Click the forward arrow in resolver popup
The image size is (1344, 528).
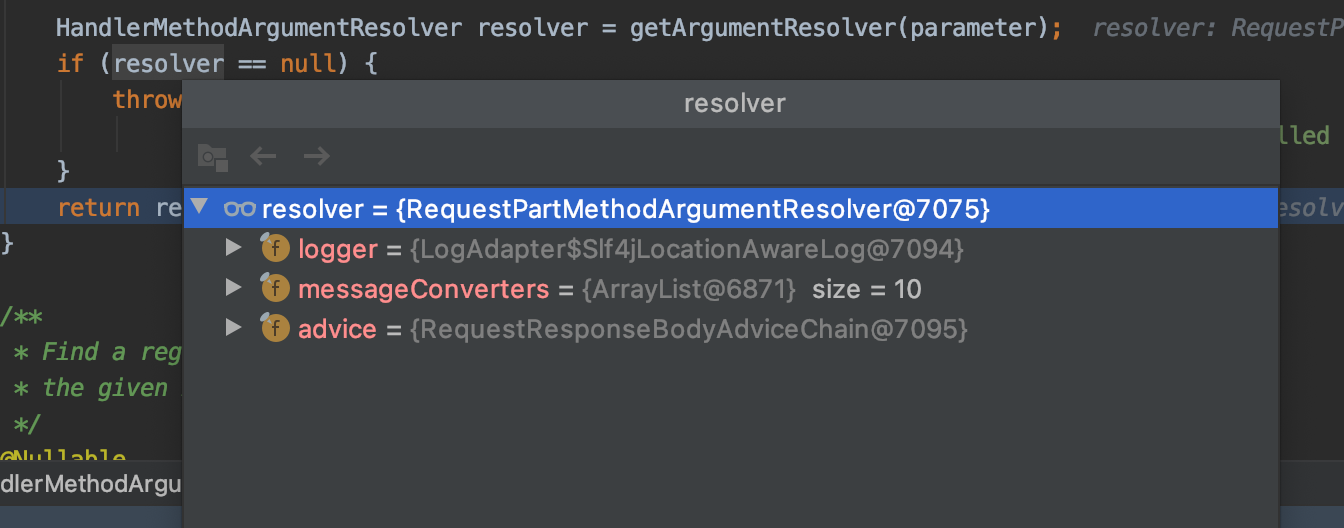tap(317, 156)
